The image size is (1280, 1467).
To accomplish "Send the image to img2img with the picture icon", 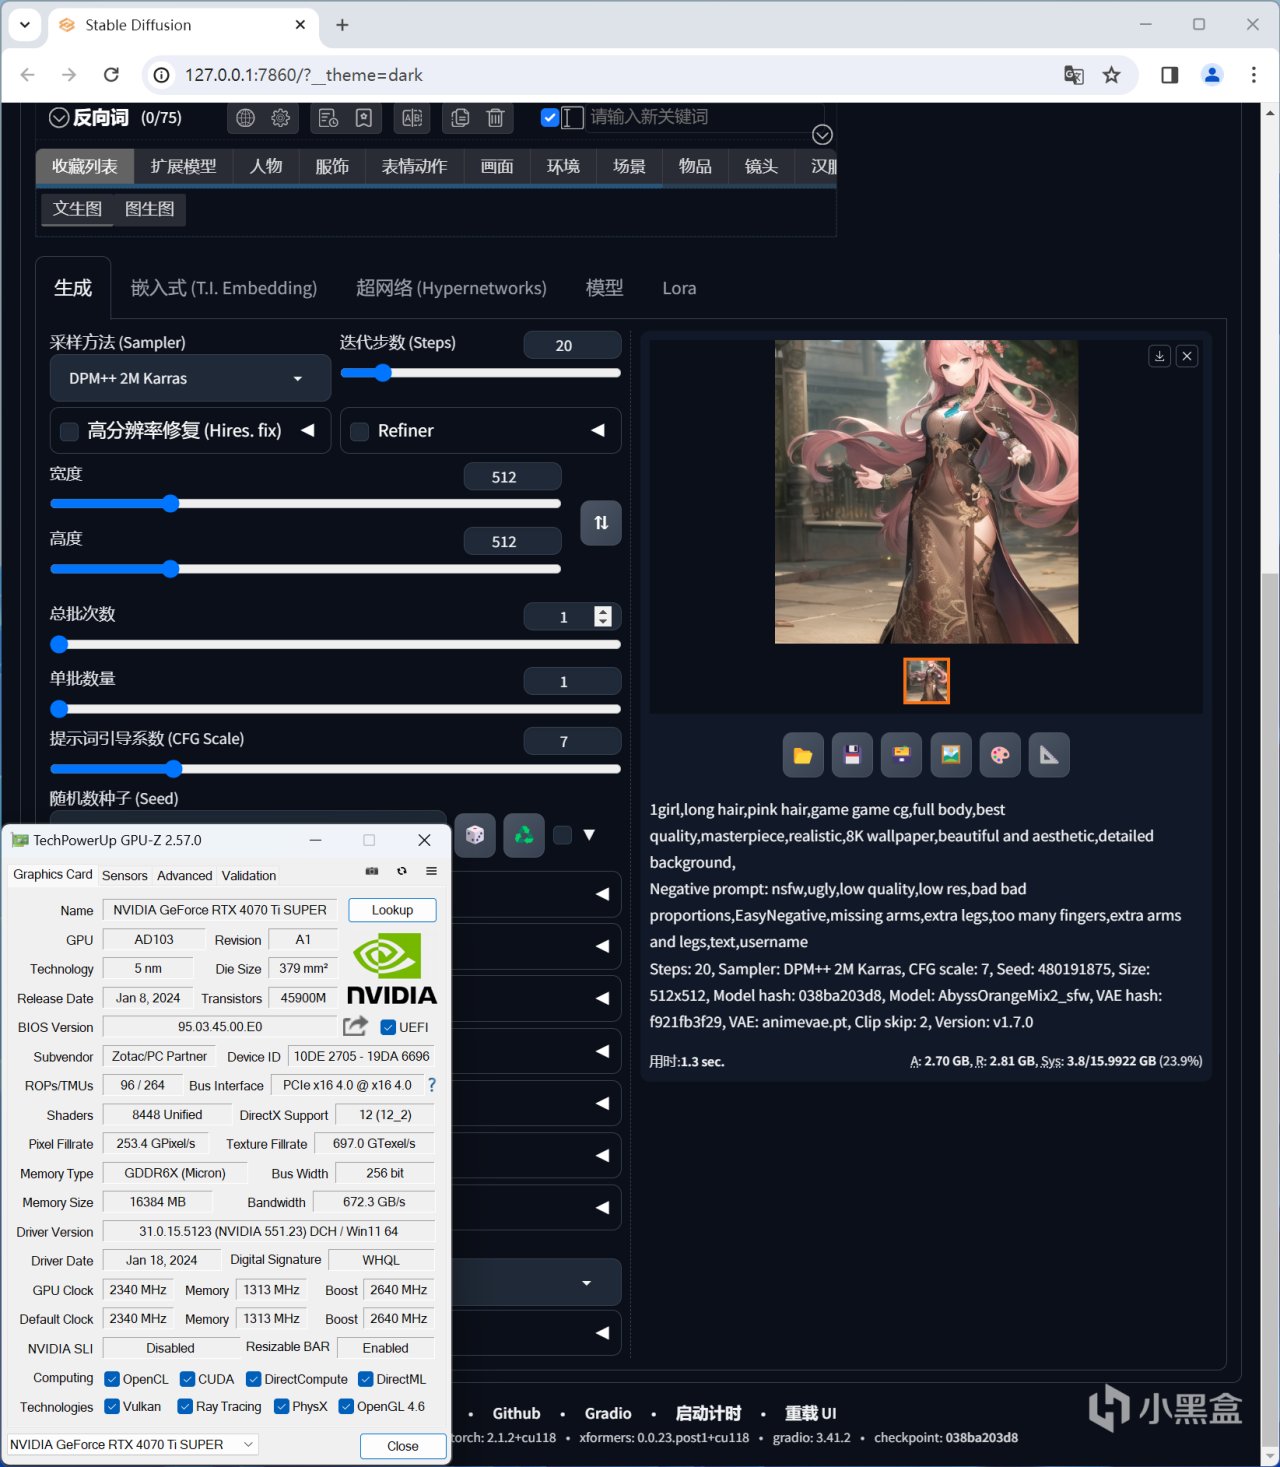I will [x=951, y=755].
